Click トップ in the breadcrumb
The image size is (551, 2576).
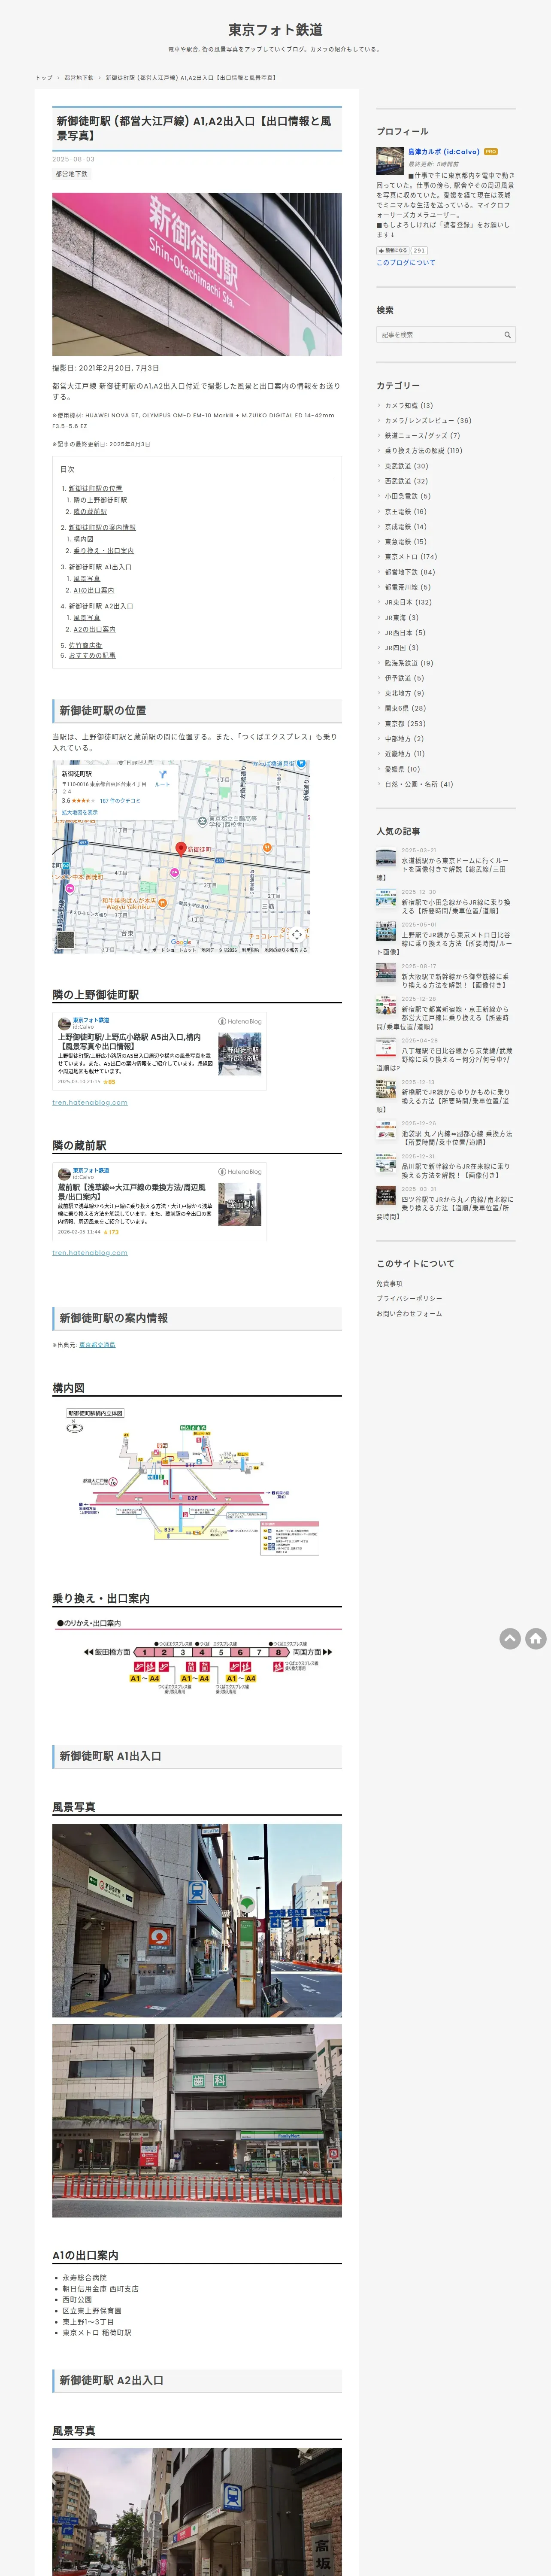(x=44, y=78)
